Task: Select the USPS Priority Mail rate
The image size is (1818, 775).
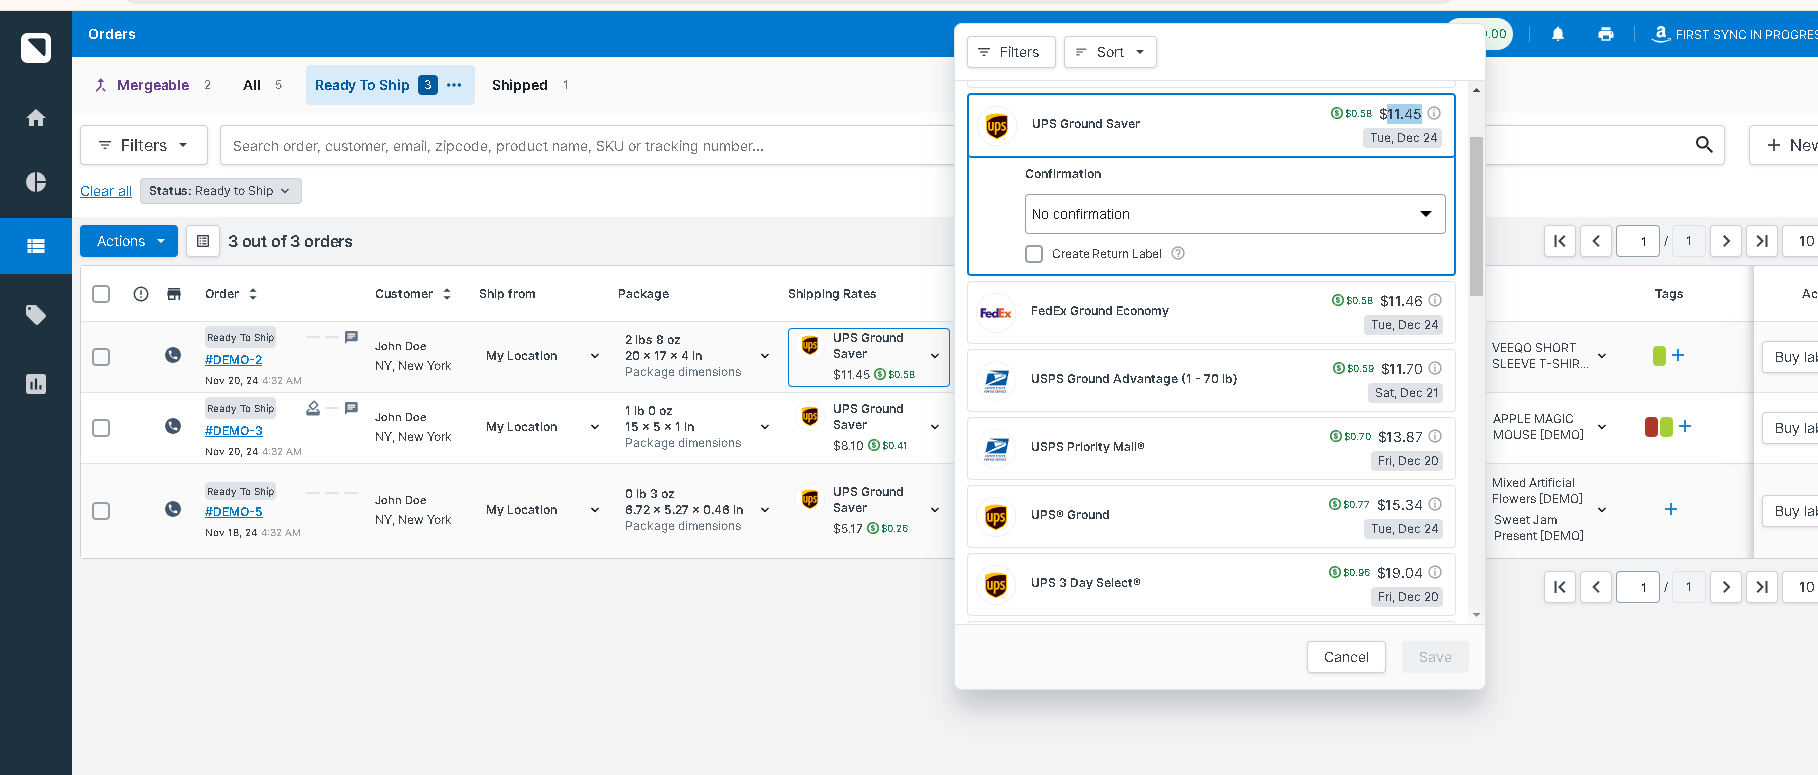Action: tap(1211, 448)
